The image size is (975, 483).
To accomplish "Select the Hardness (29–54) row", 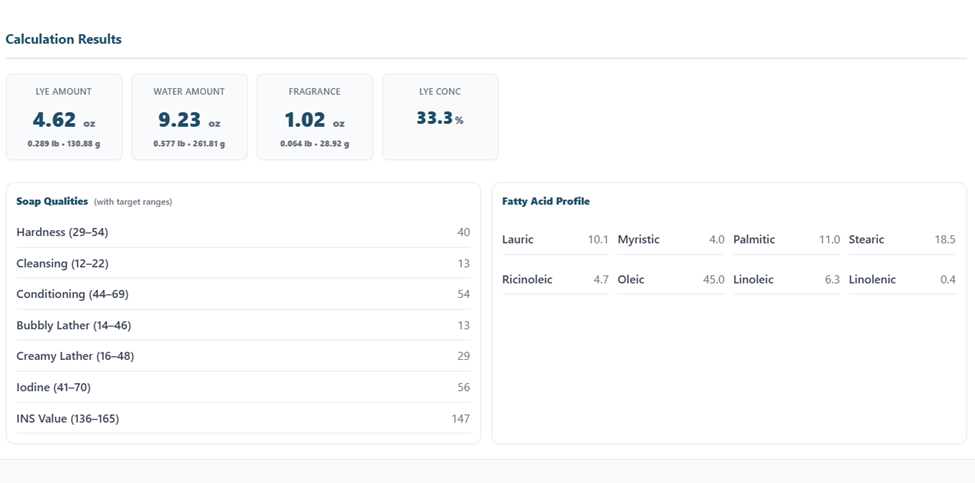I will tap(243, 232).
